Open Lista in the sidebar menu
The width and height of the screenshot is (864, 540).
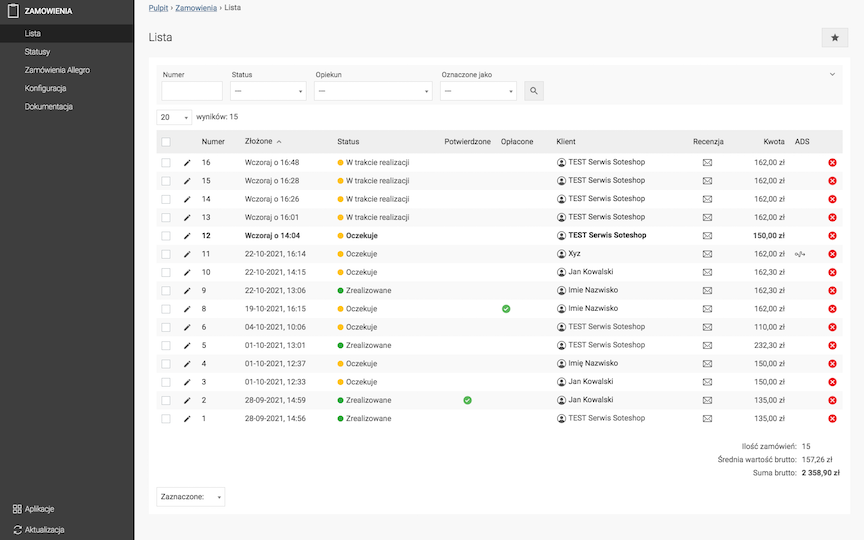[67, 34]
